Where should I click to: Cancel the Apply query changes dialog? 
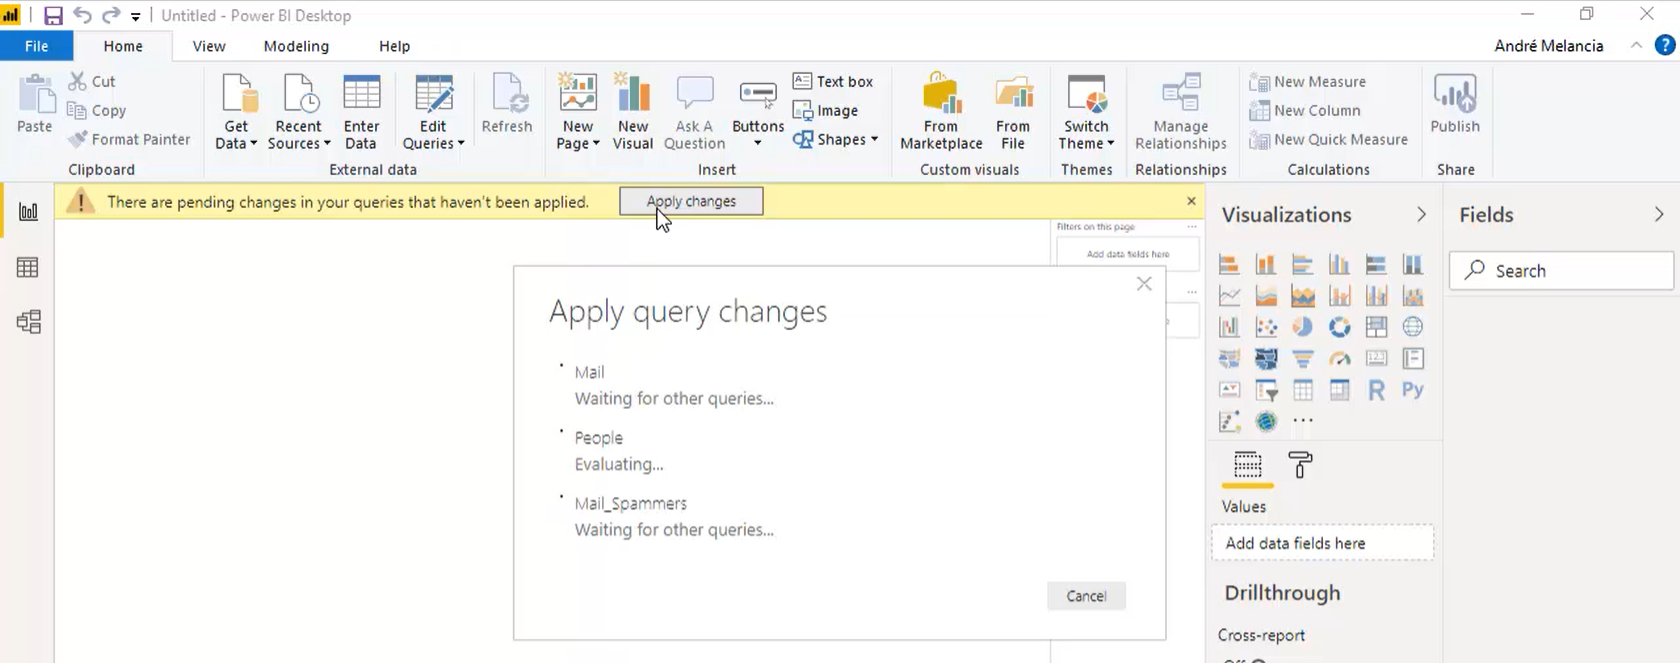[1086, 596]
